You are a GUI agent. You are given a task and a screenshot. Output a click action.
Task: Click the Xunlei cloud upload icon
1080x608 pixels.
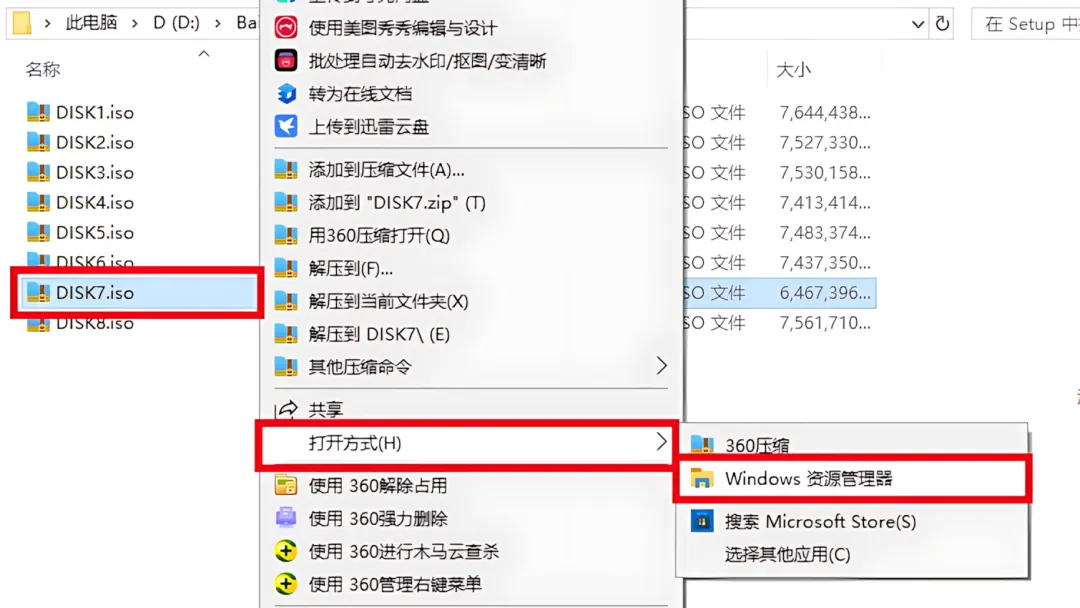coord(286,126)
